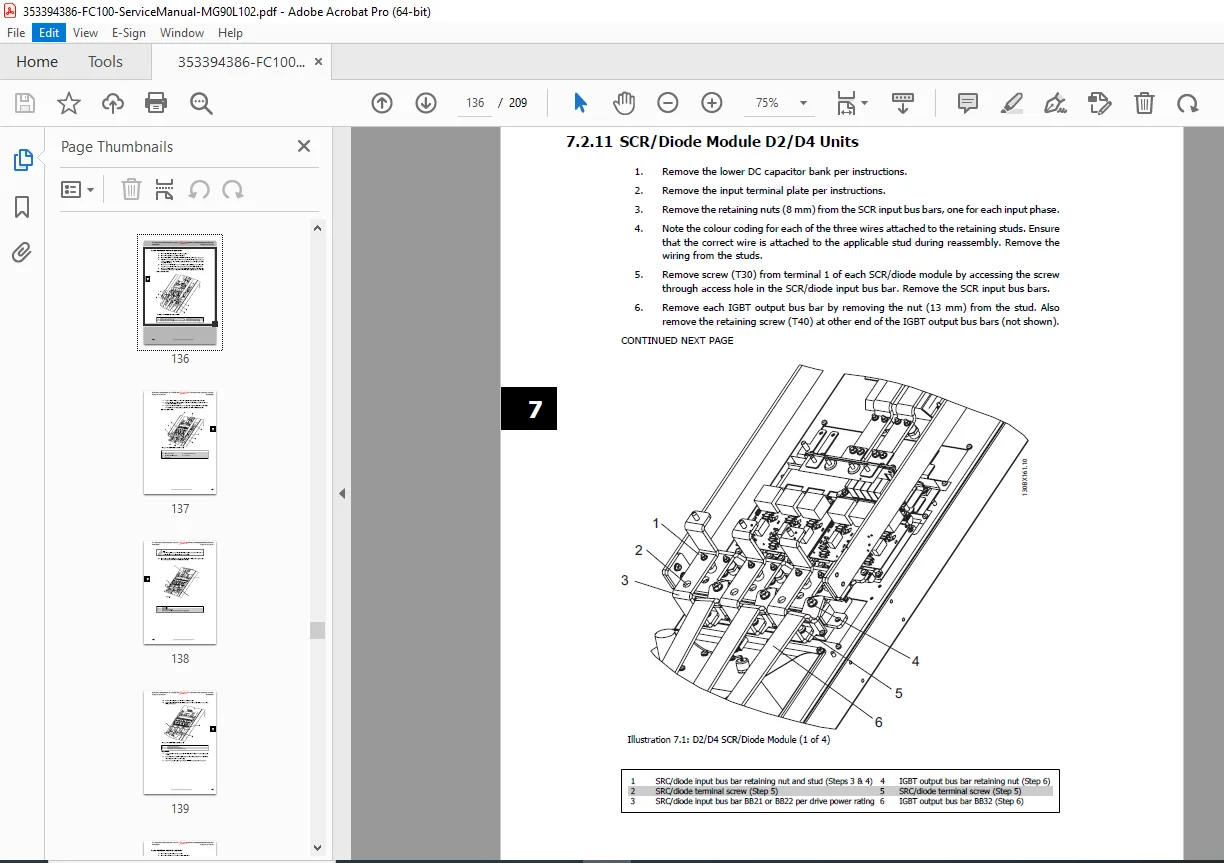Click the Edit PDF stamp icon

(1099, 103)
